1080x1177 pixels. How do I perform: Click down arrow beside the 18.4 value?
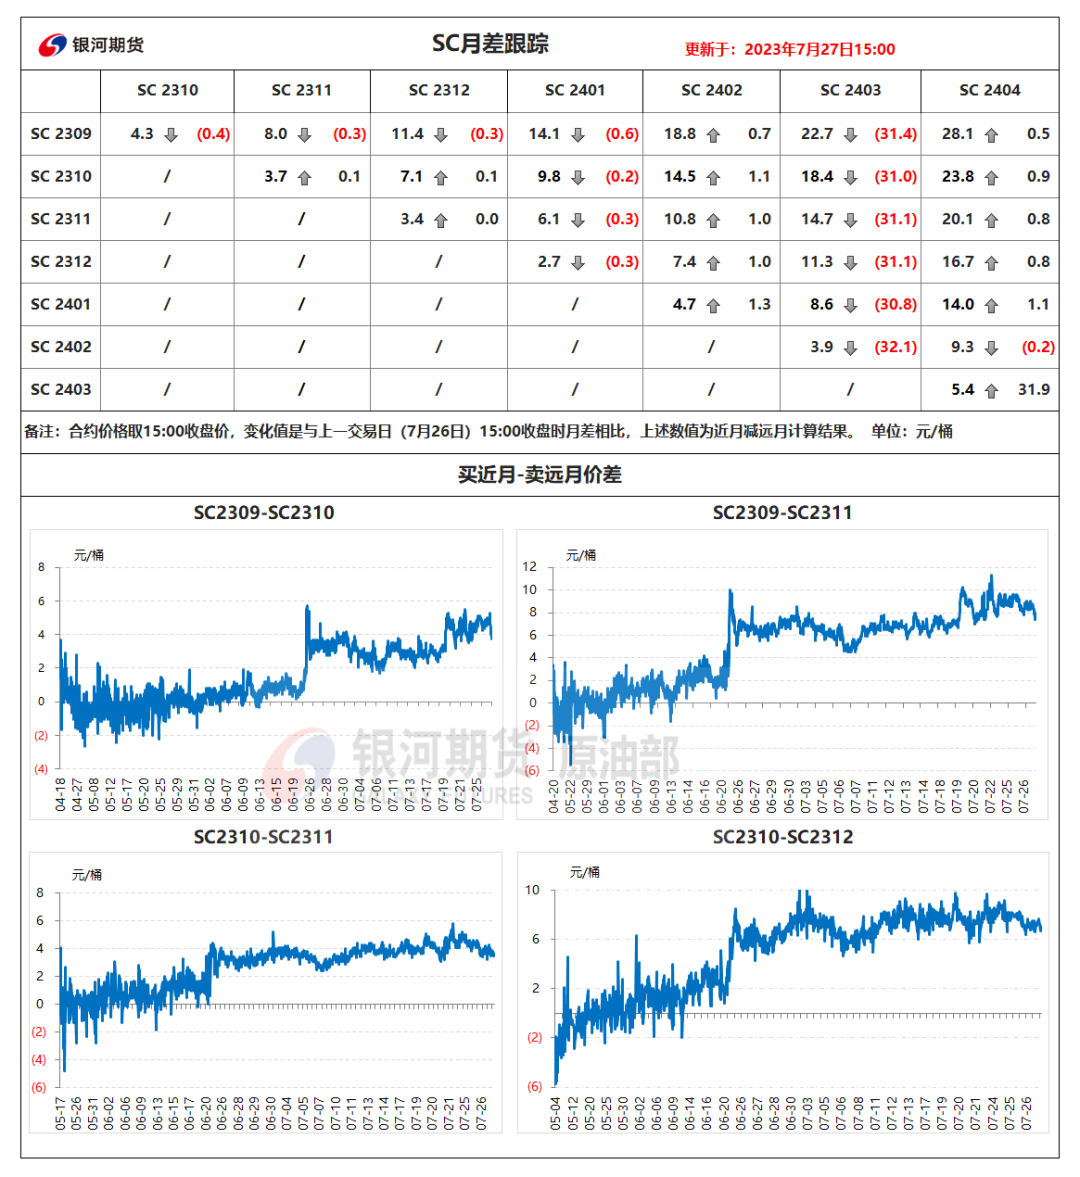pos(850,178)
